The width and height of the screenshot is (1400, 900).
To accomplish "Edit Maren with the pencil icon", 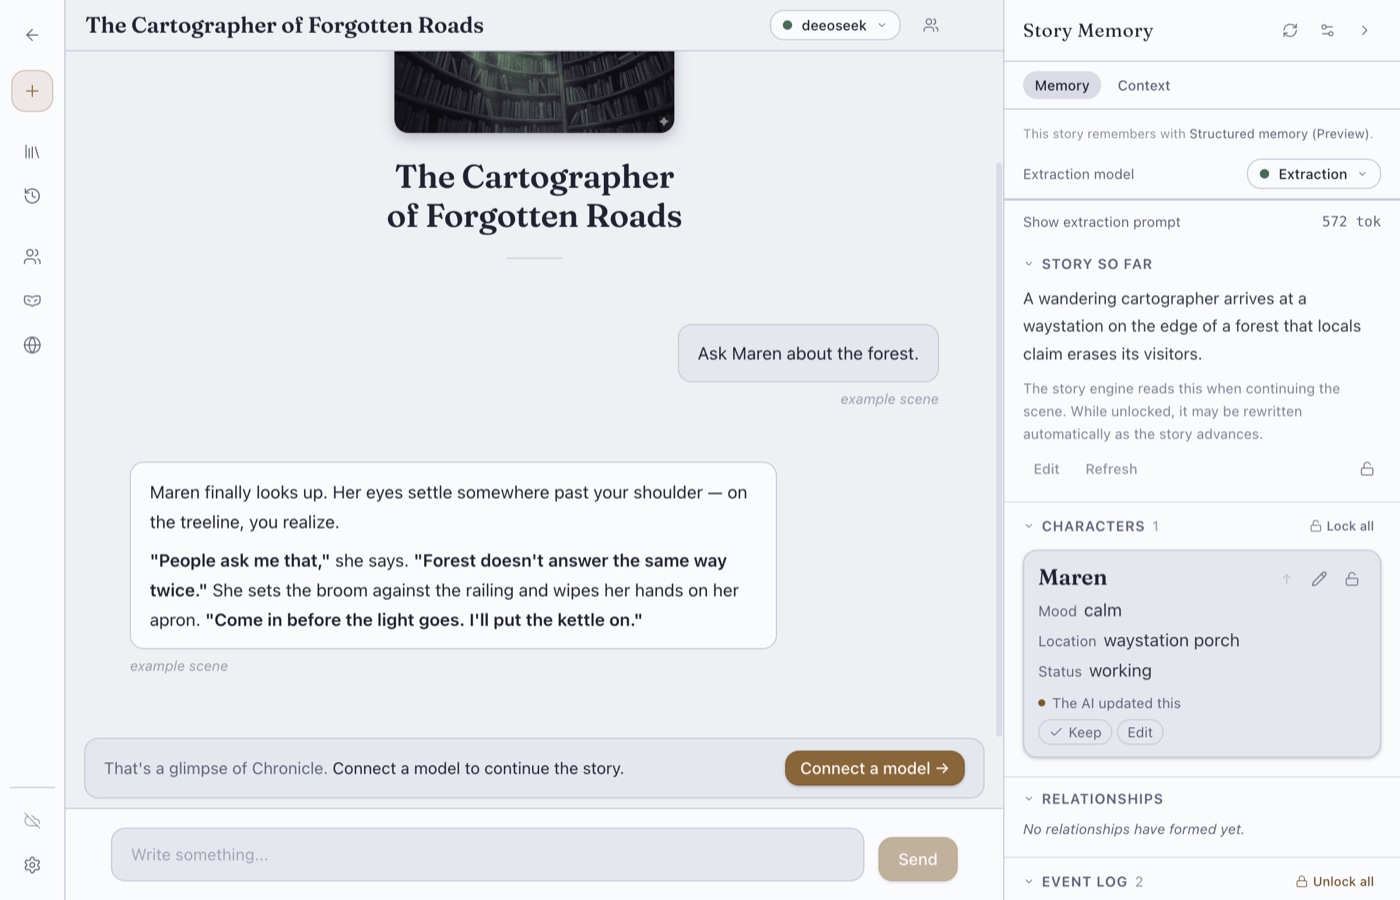I will (x=1319, y=579).
